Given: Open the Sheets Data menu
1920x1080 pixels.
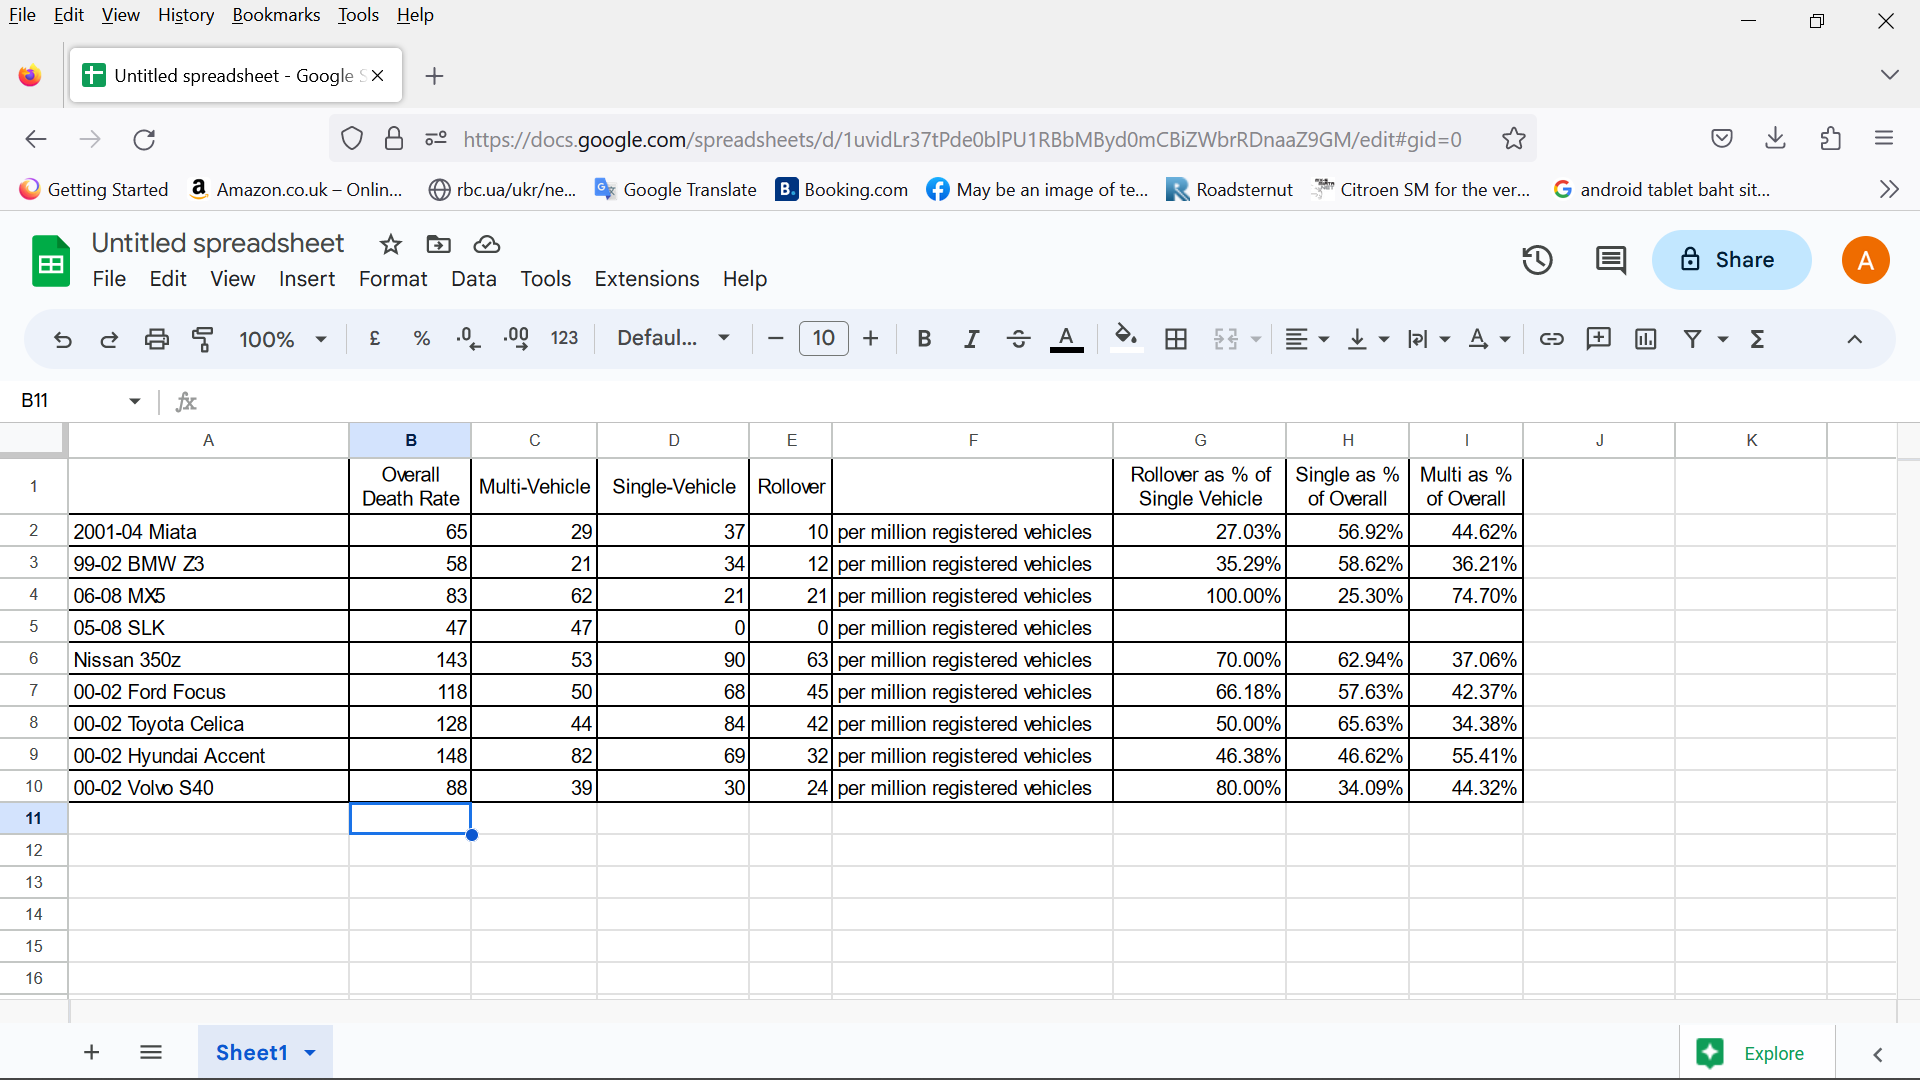Looking at the screenshot, I should 474,279.
